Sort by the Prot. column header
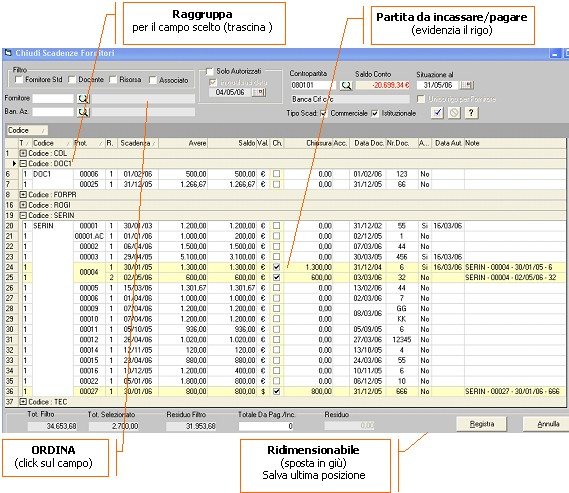Image resolution: width=569 pixels, height=493 pixels. [89, 143]
